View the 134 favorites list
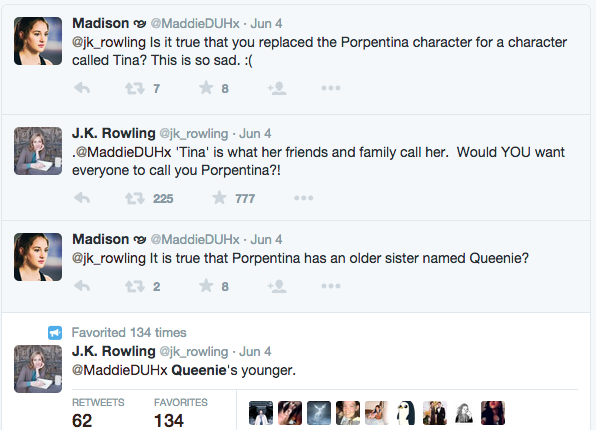The height and width of the screenshot is (430, 596). point(181,413)
